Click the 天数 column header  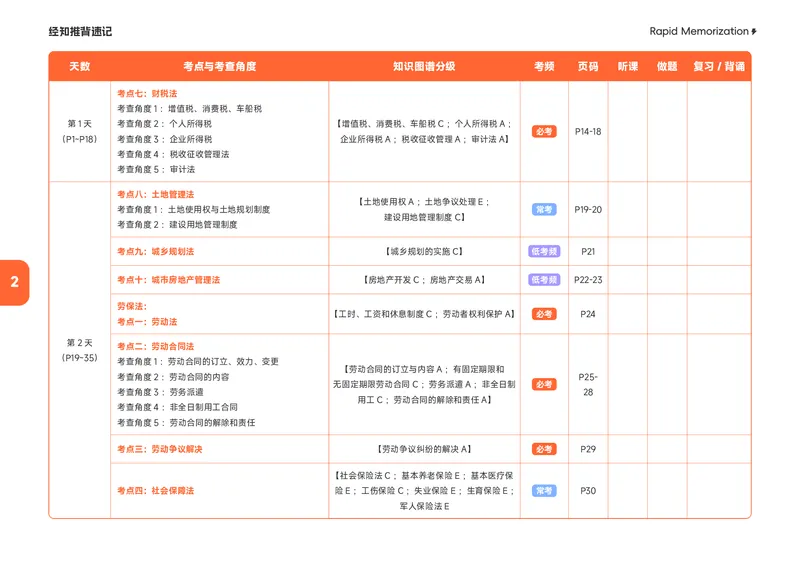point(80,66)
